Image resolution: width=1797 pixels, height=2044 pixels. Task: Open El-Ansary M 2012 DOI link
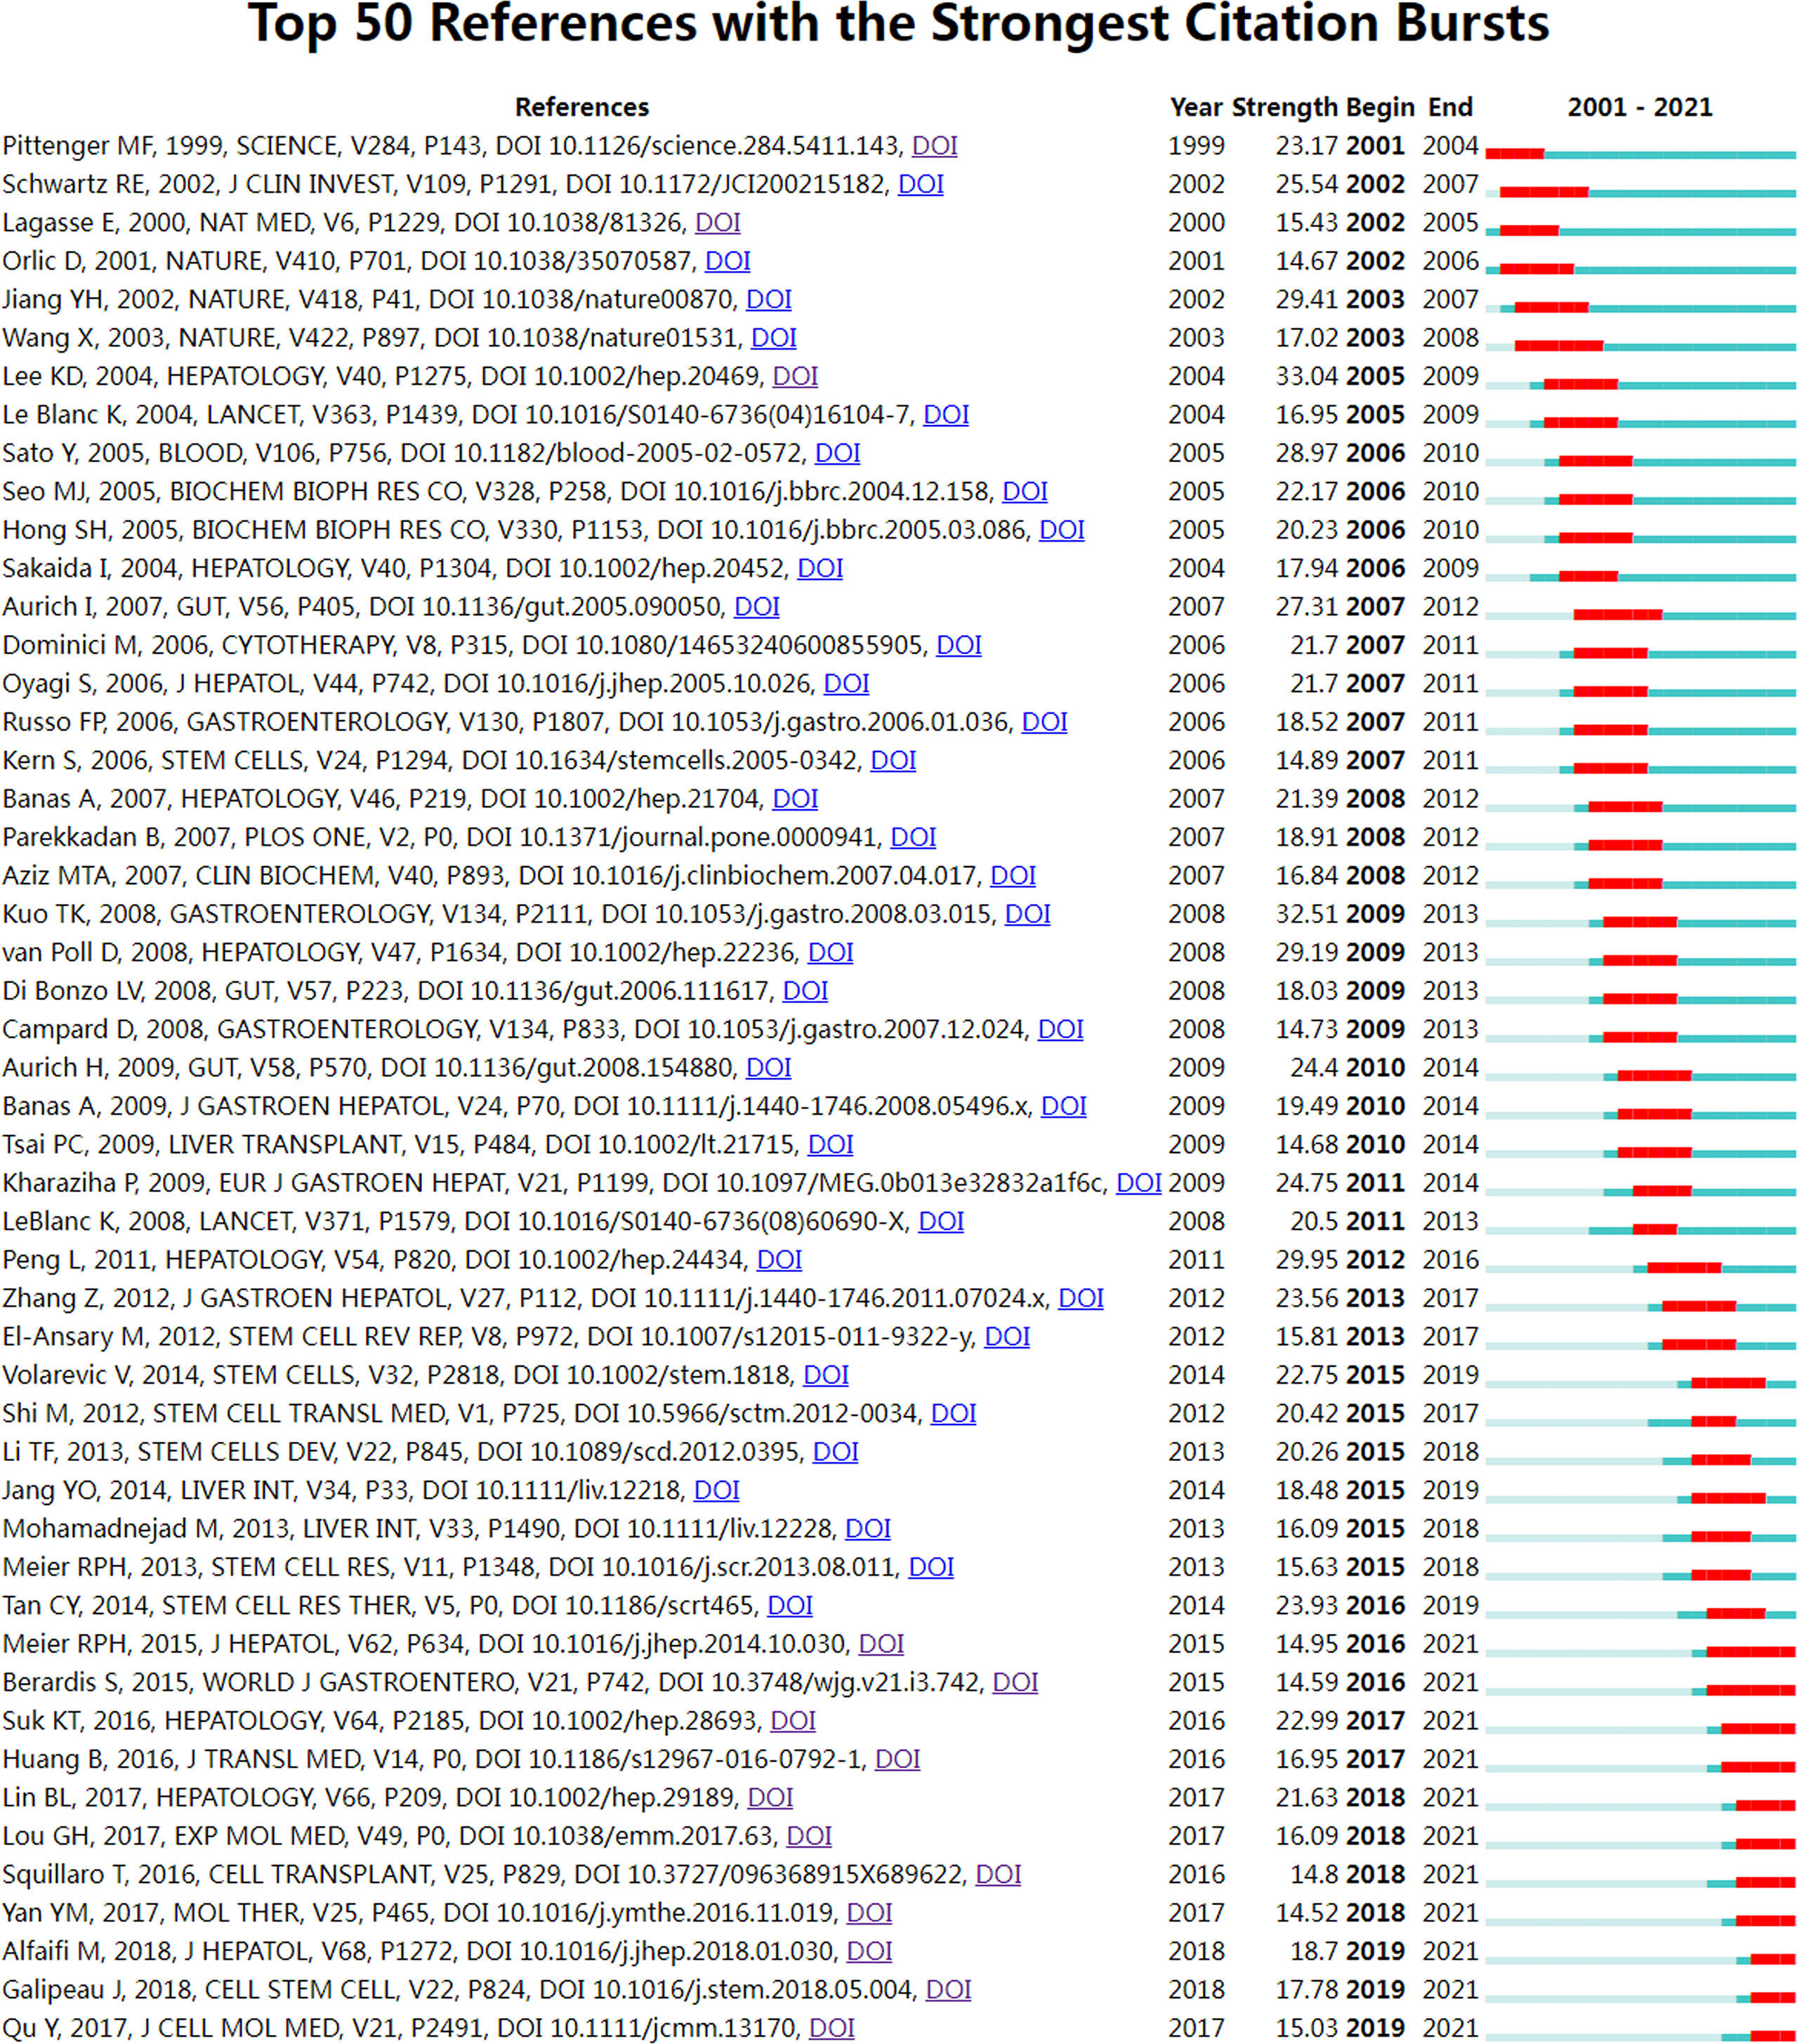(1007, 1336)
